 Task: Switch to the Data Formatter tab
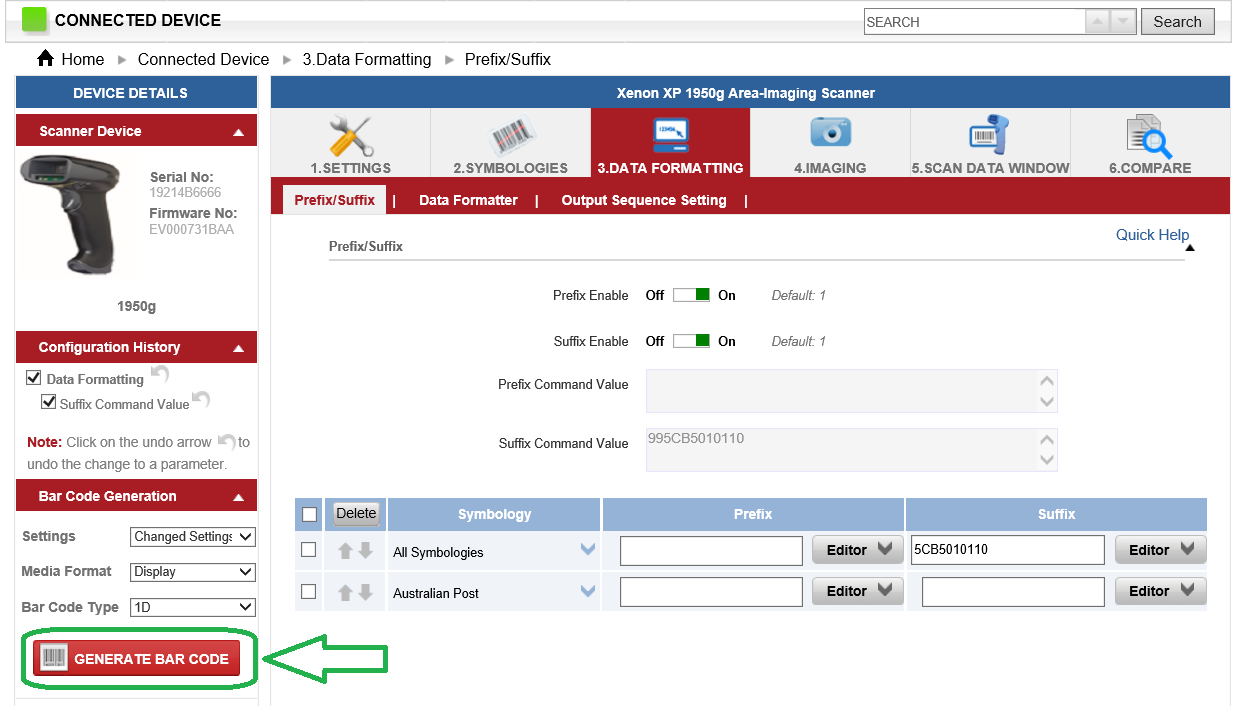468,200
